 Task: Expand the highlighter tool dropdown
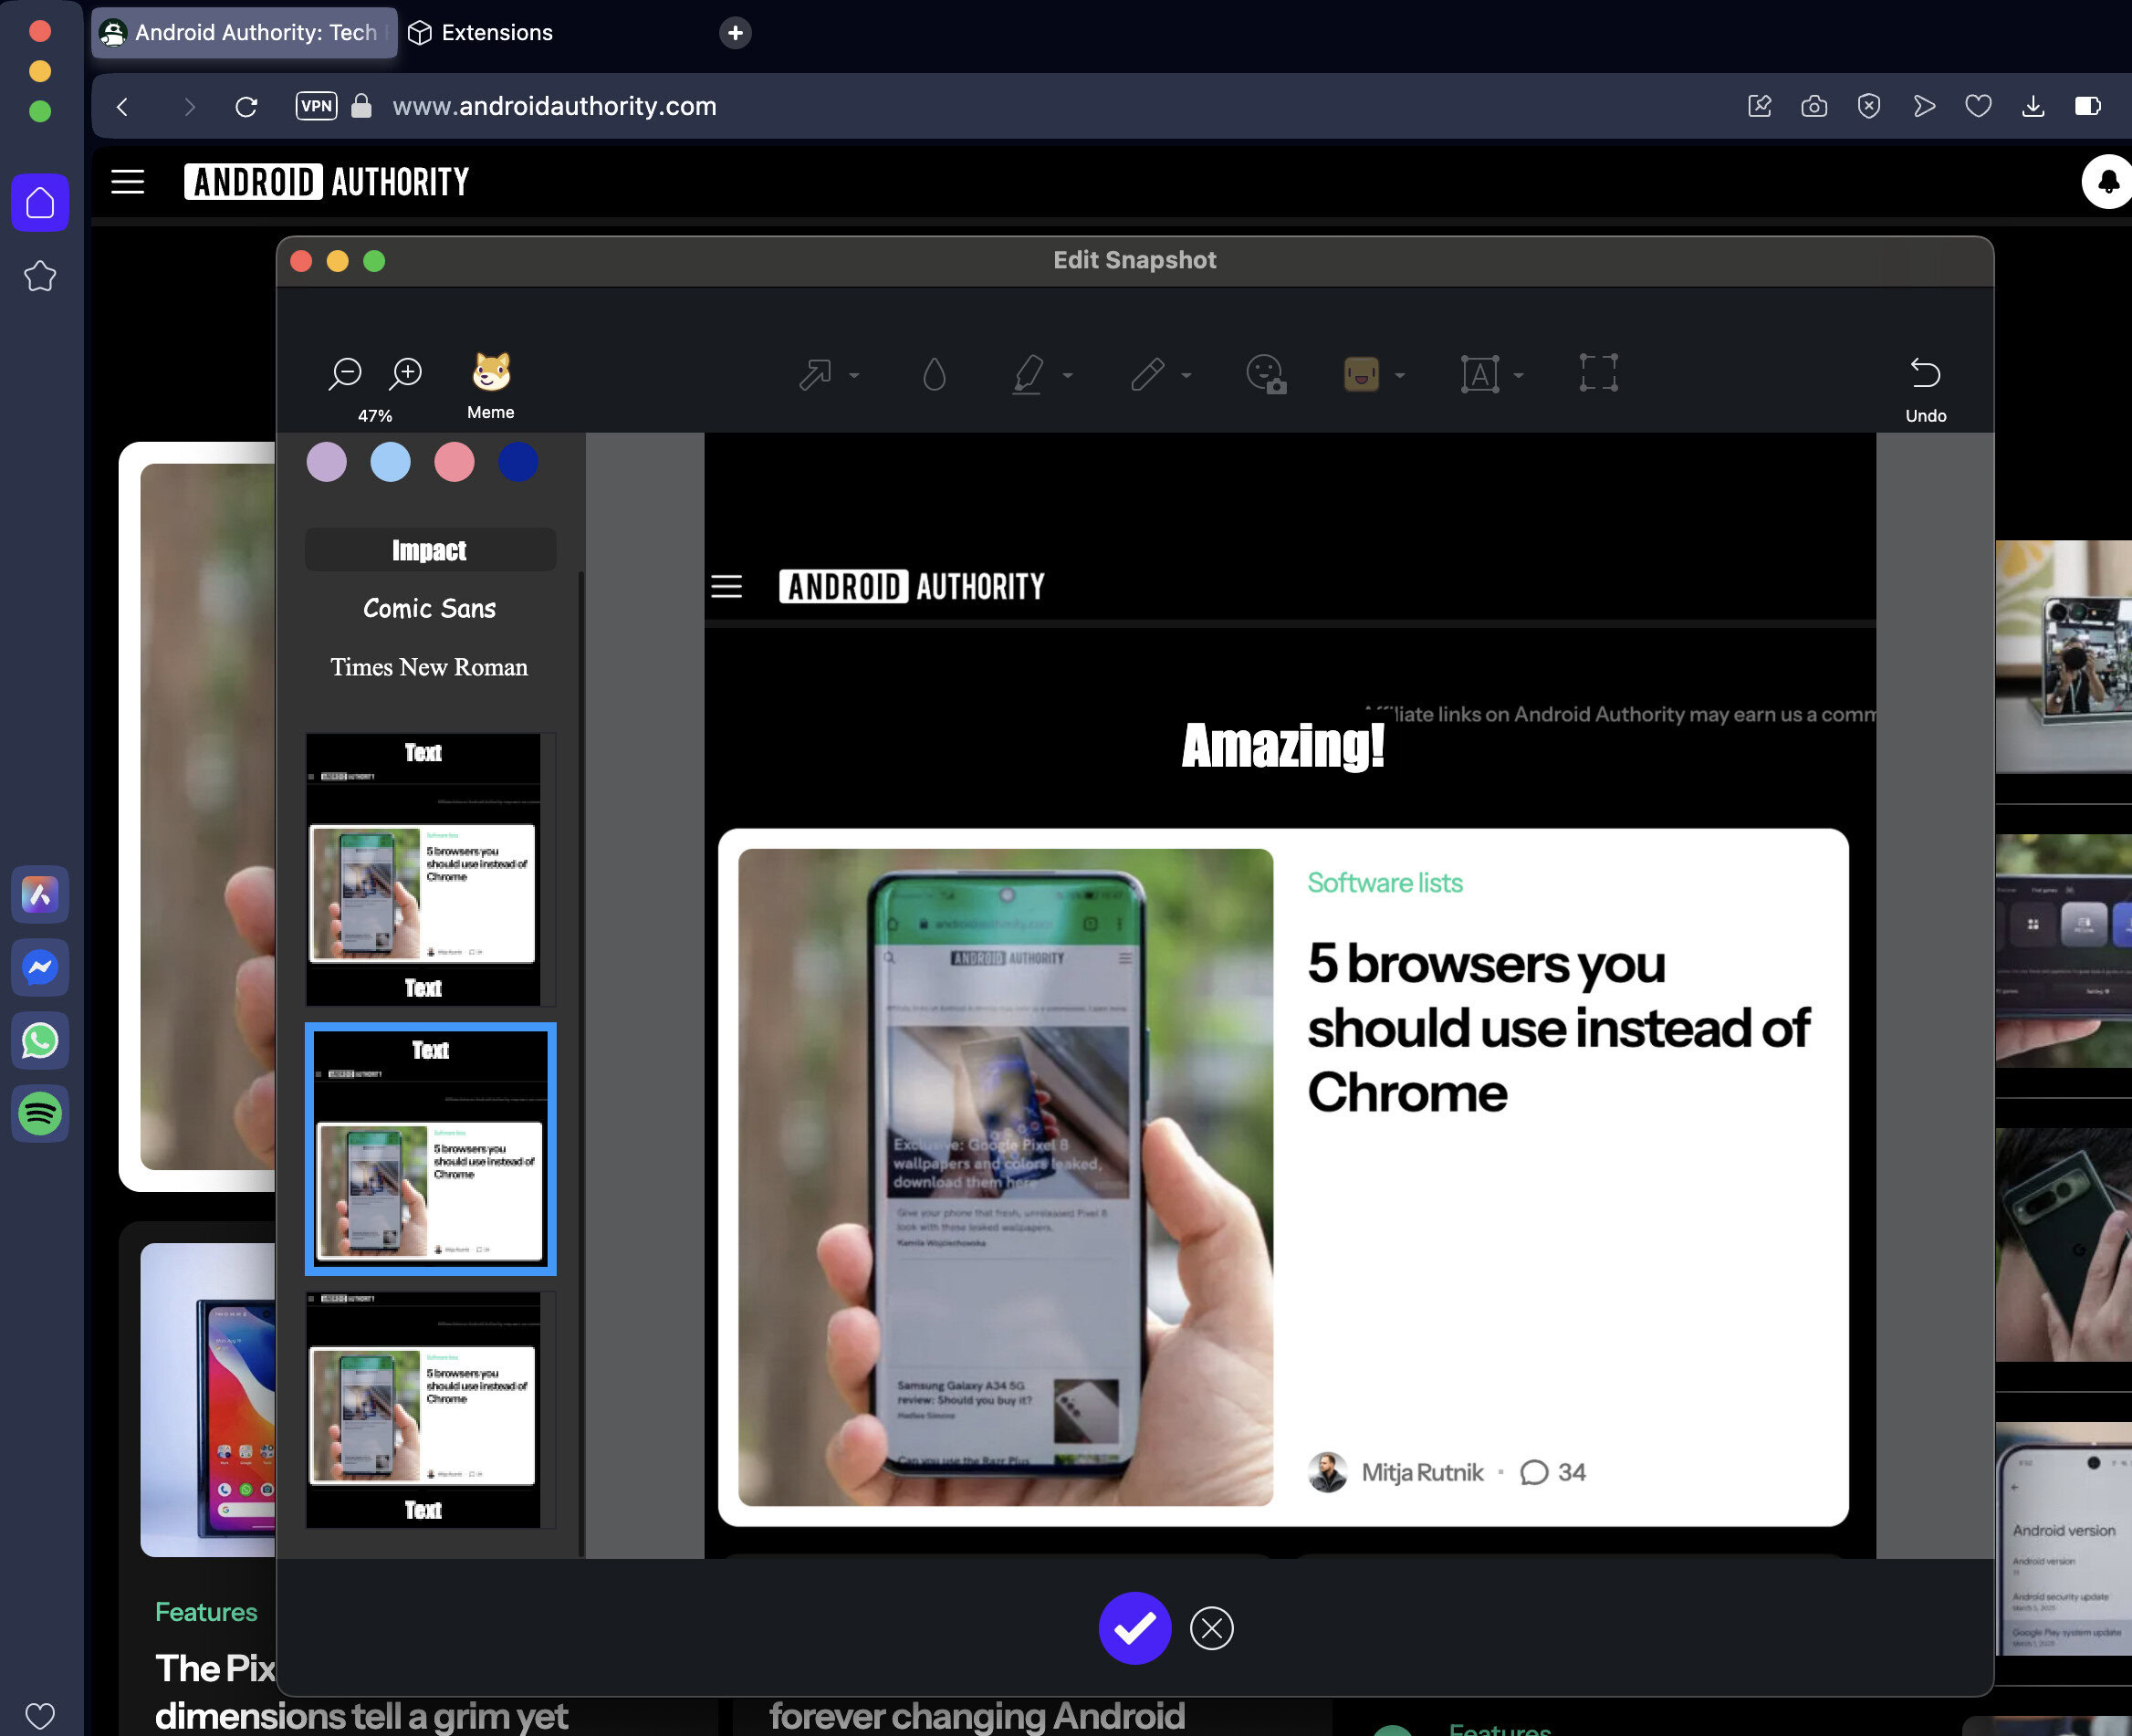1068,376
